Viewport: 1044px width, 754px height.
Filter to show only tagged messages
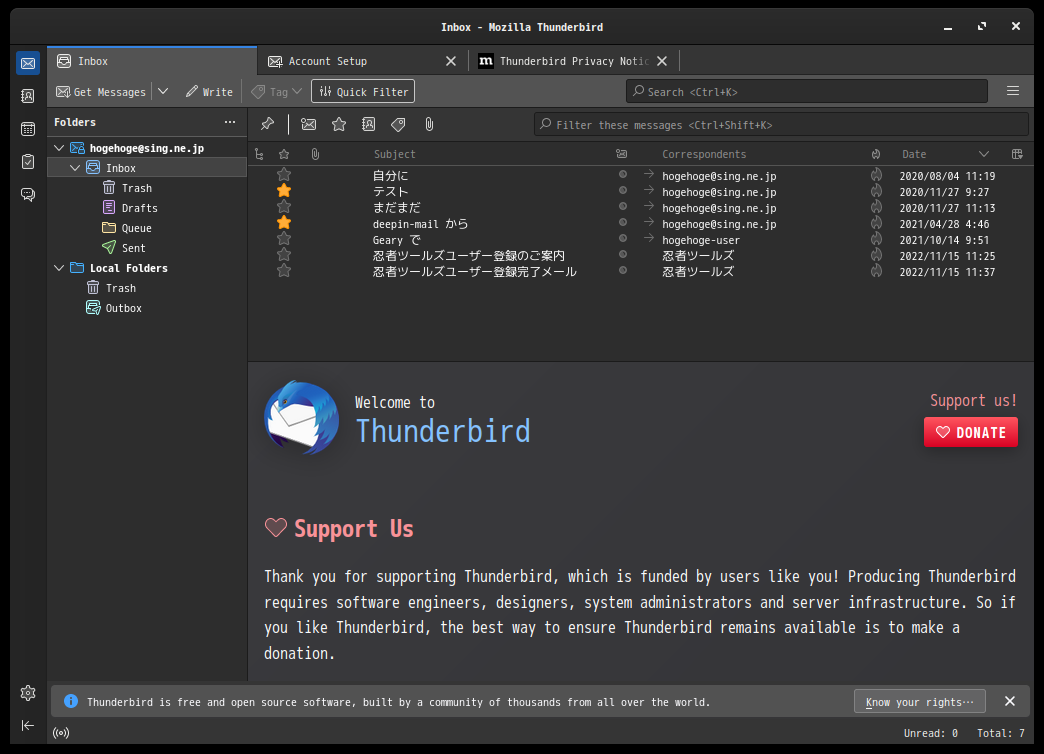(x=398, y=124)
